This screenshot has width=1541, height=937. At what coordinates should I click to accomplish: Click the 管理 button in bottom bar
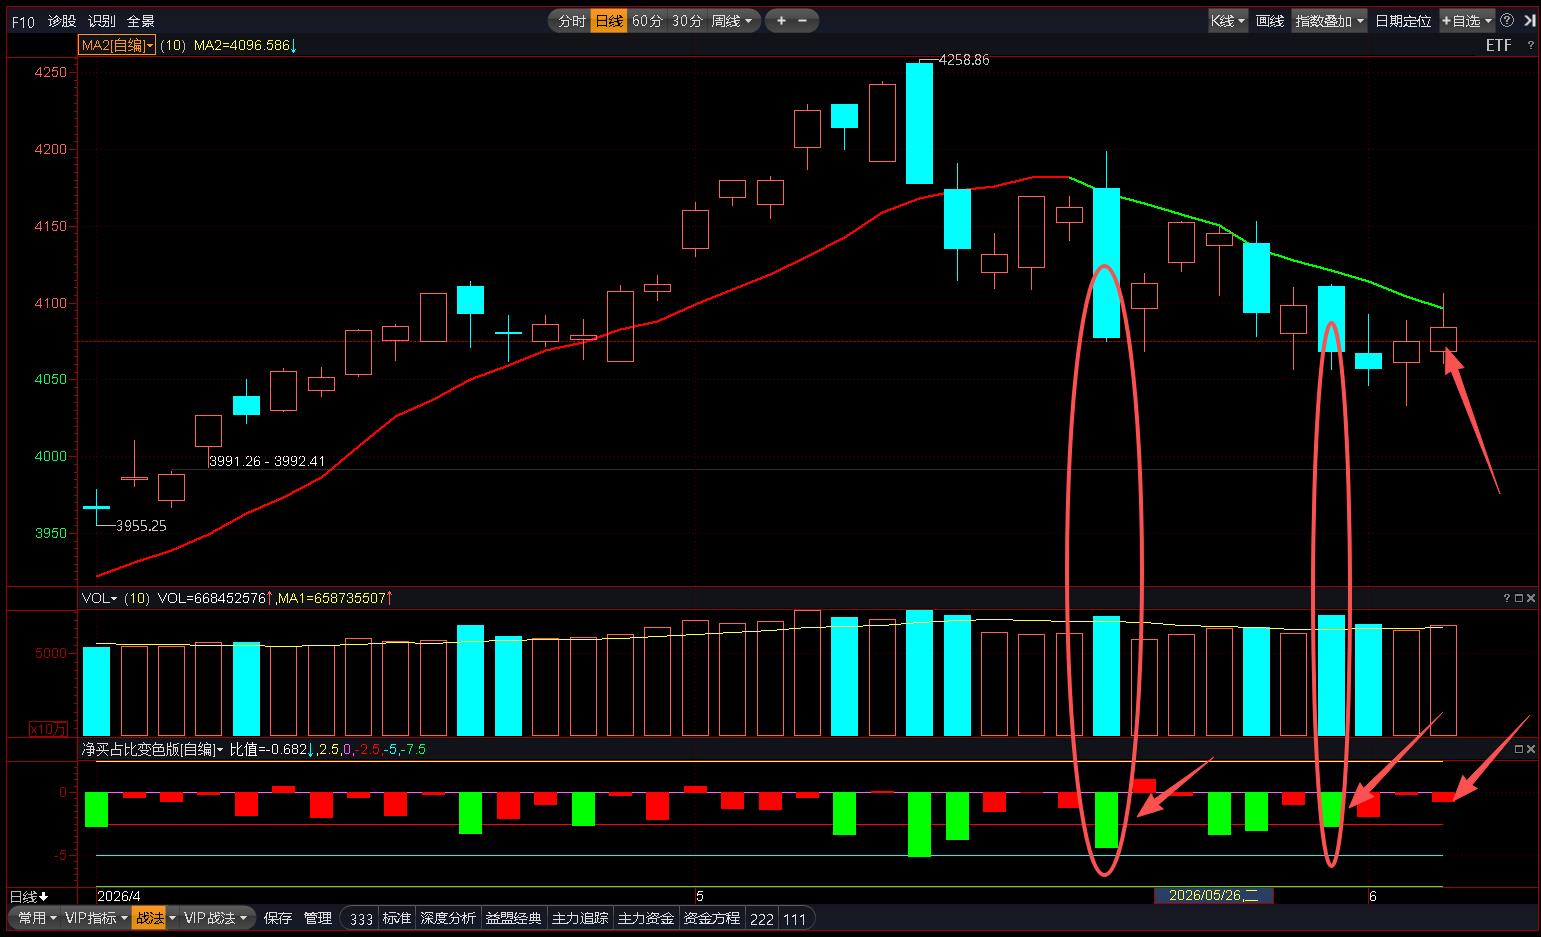tap(318, 918)
